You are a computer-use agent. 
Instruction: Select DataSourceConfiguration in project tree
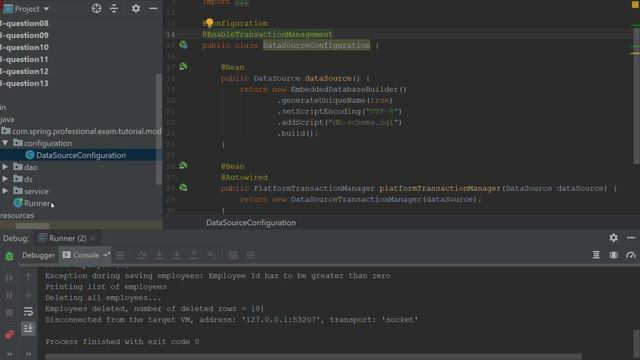(80, 155)
